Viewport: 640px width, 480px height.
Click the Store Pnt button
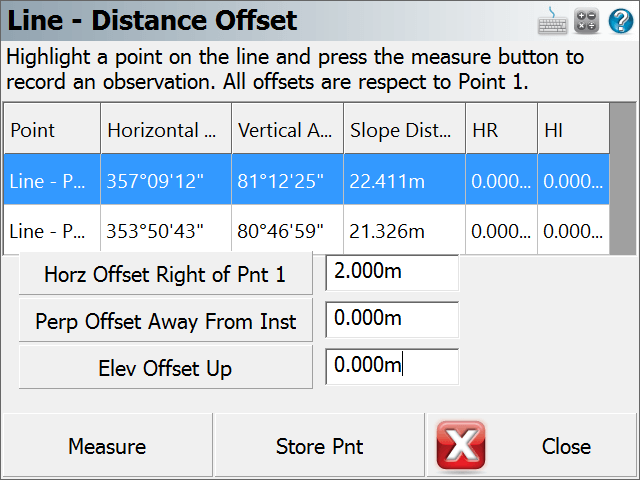tap(320, 446)
